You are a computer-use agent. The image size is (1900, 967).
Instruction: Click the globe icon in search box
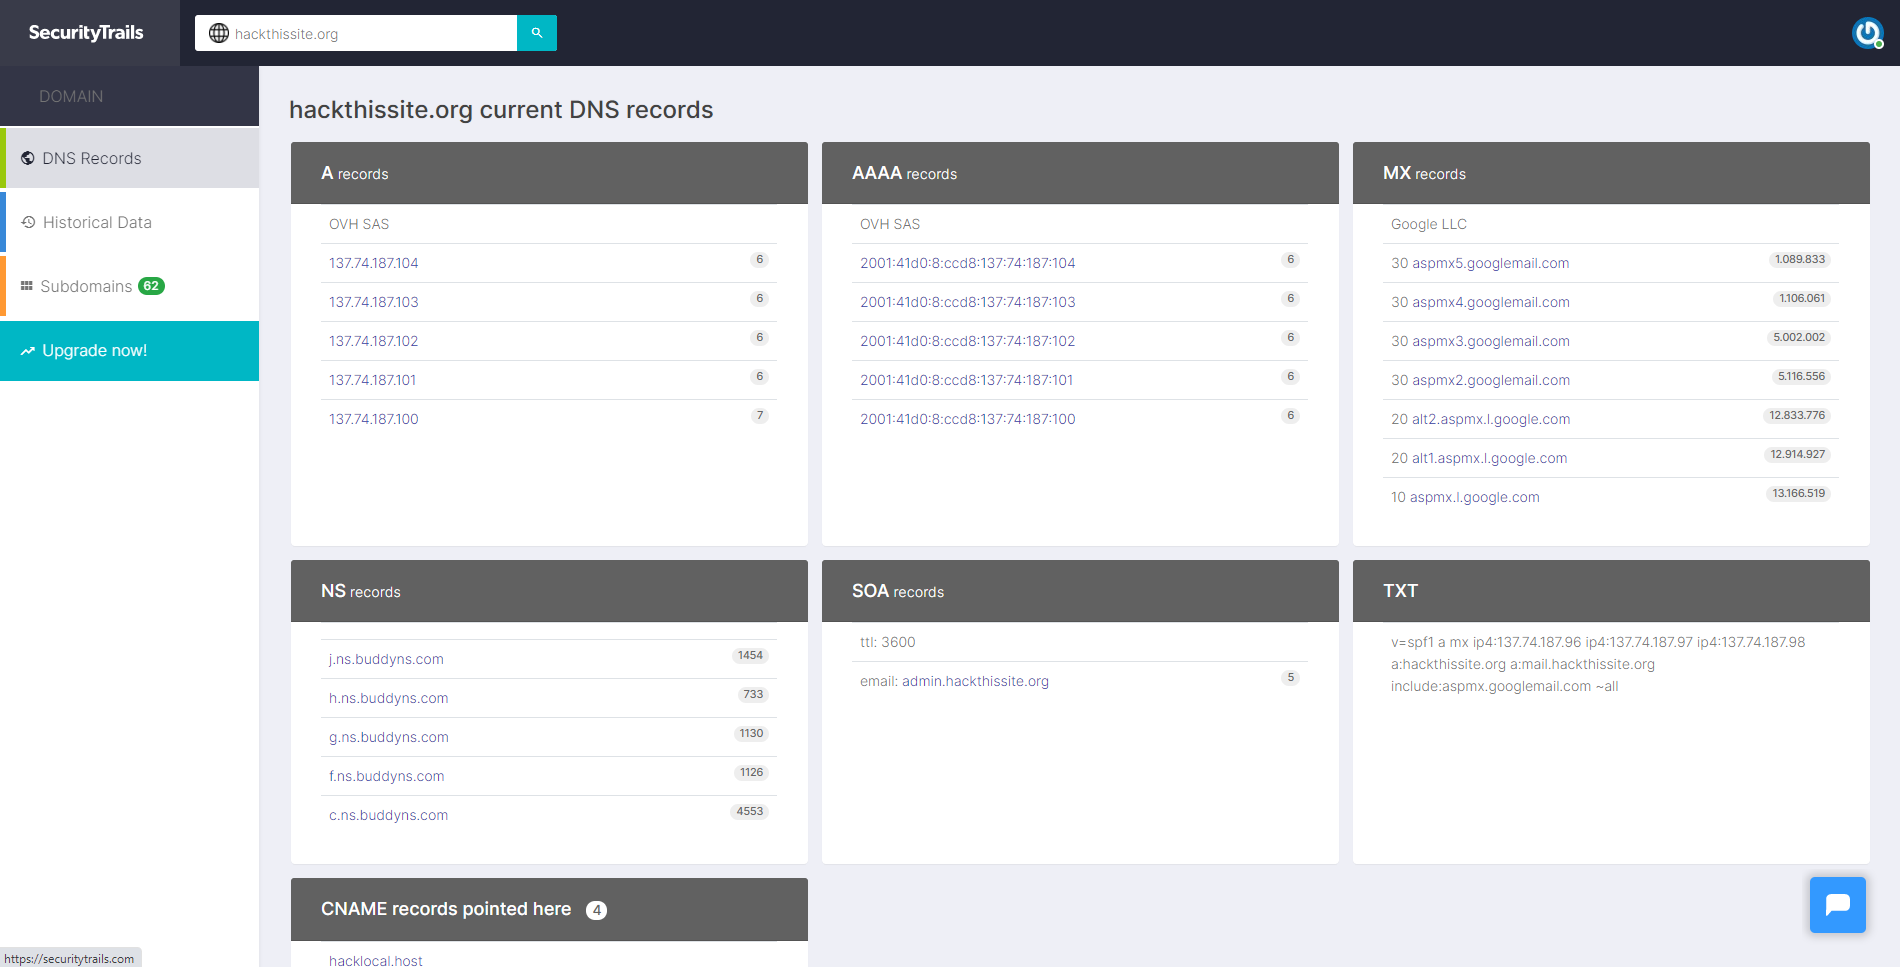(x=219, y=33)
